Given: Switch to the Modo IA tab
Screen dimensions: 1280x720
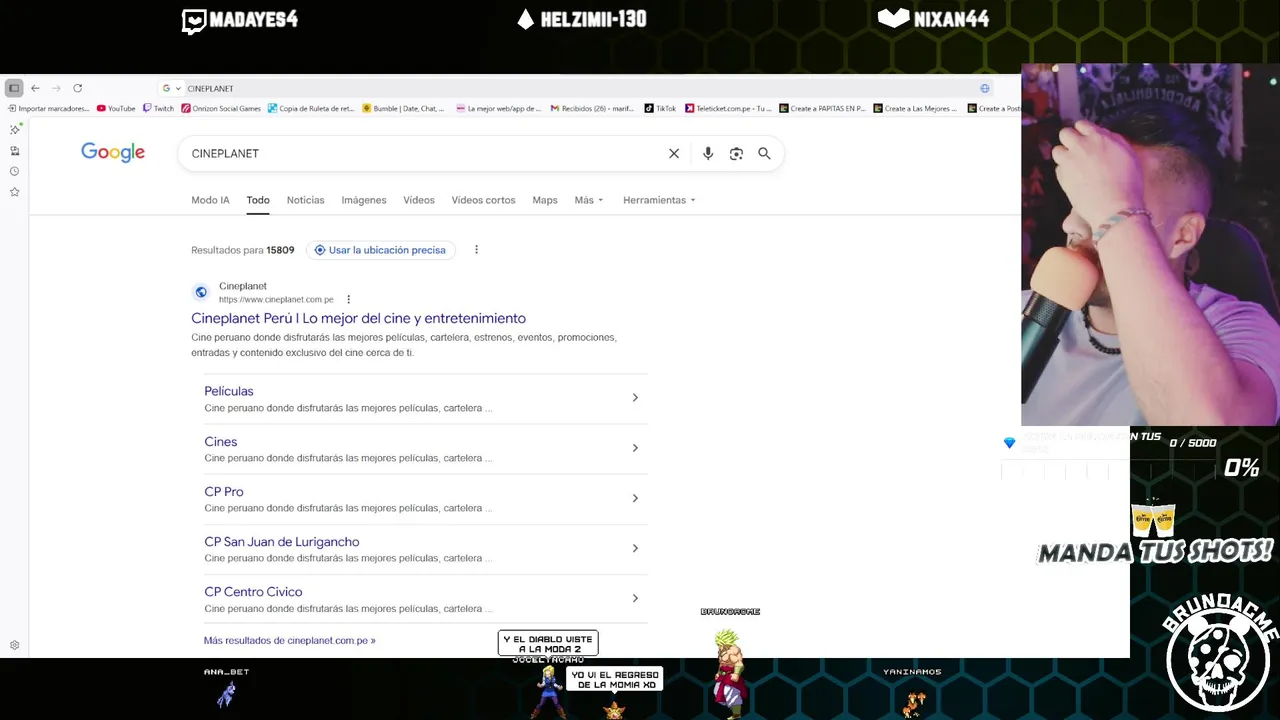Looking at the screenshot, I should [210, 200].
